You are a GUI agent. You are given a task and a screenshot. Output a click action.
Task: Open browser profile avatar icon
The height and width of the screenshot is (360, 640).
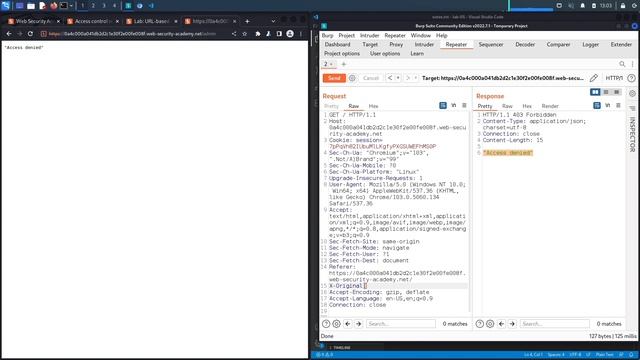coord(290,34)
